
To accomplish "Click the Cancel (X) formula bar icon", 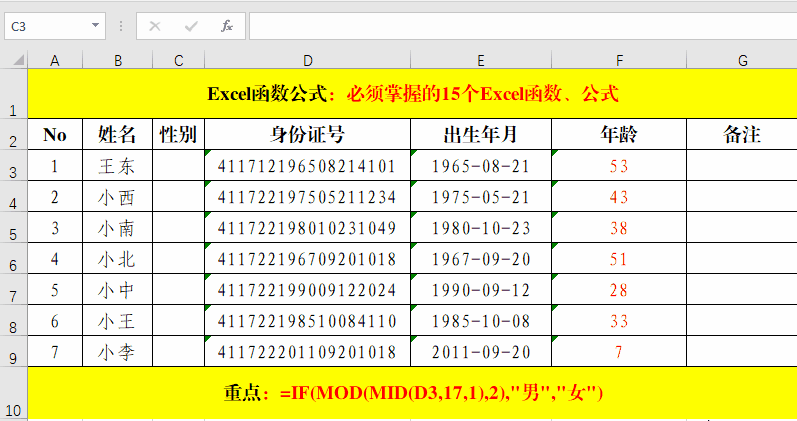I will pyautogui.click(x=155, y=26).
